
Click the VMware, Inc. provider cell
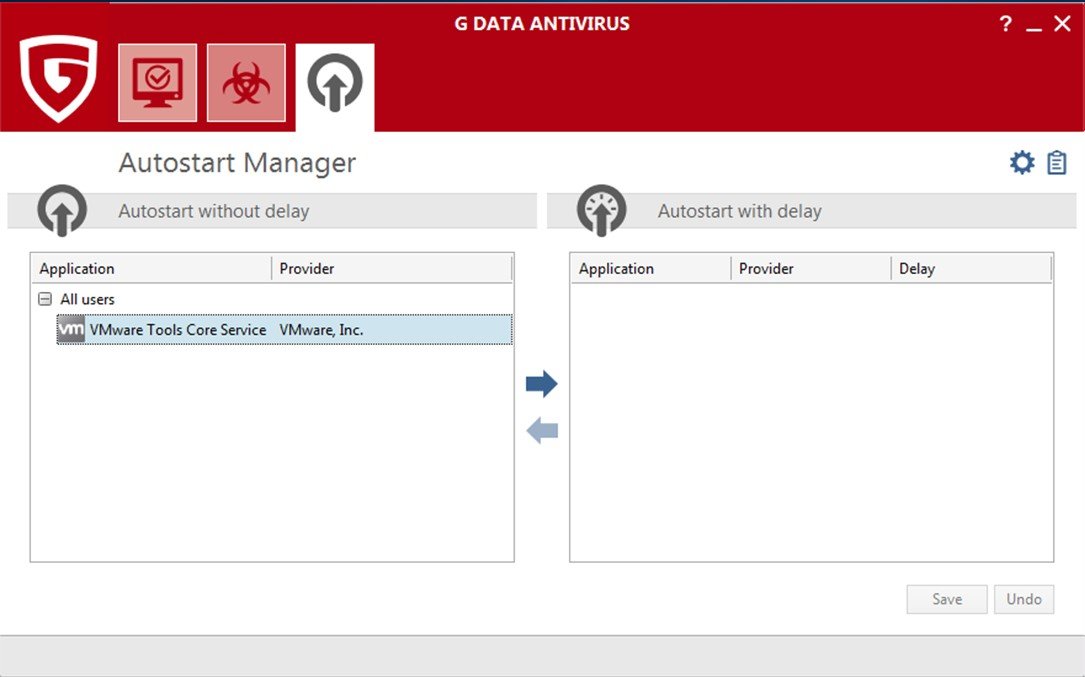321,330
